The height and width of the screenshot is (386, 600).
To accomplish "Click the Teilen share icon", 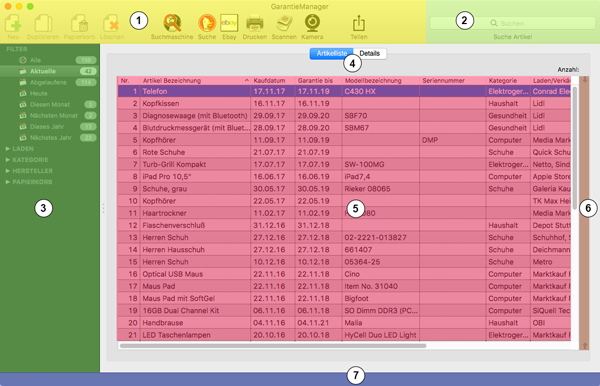I will (359, 23).
